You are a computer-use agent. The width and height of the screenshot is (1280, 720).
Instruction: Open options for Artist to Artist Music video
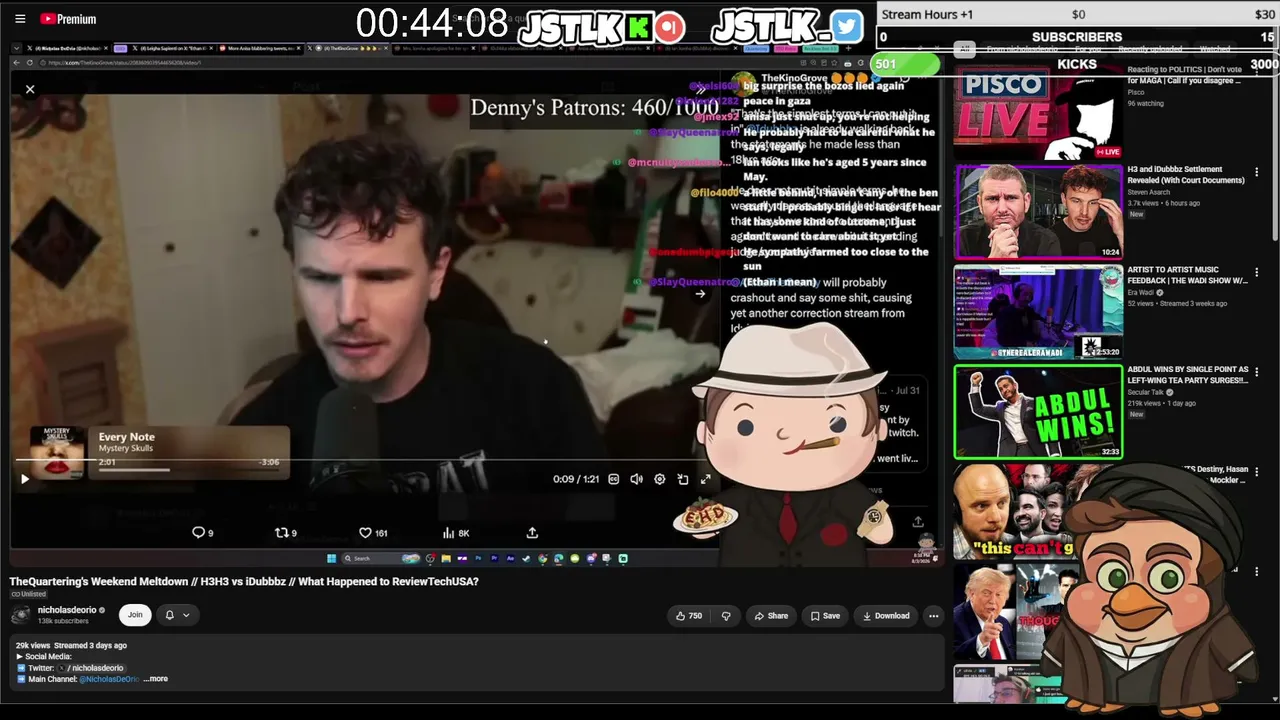[x=1257, y=271]
